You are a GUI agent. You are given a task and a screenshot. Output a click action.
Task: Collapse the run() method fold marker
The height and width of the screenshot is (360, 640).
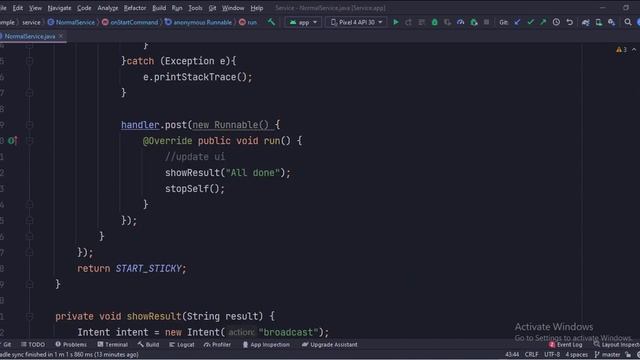pyautogui.click(x=29, y=141)
